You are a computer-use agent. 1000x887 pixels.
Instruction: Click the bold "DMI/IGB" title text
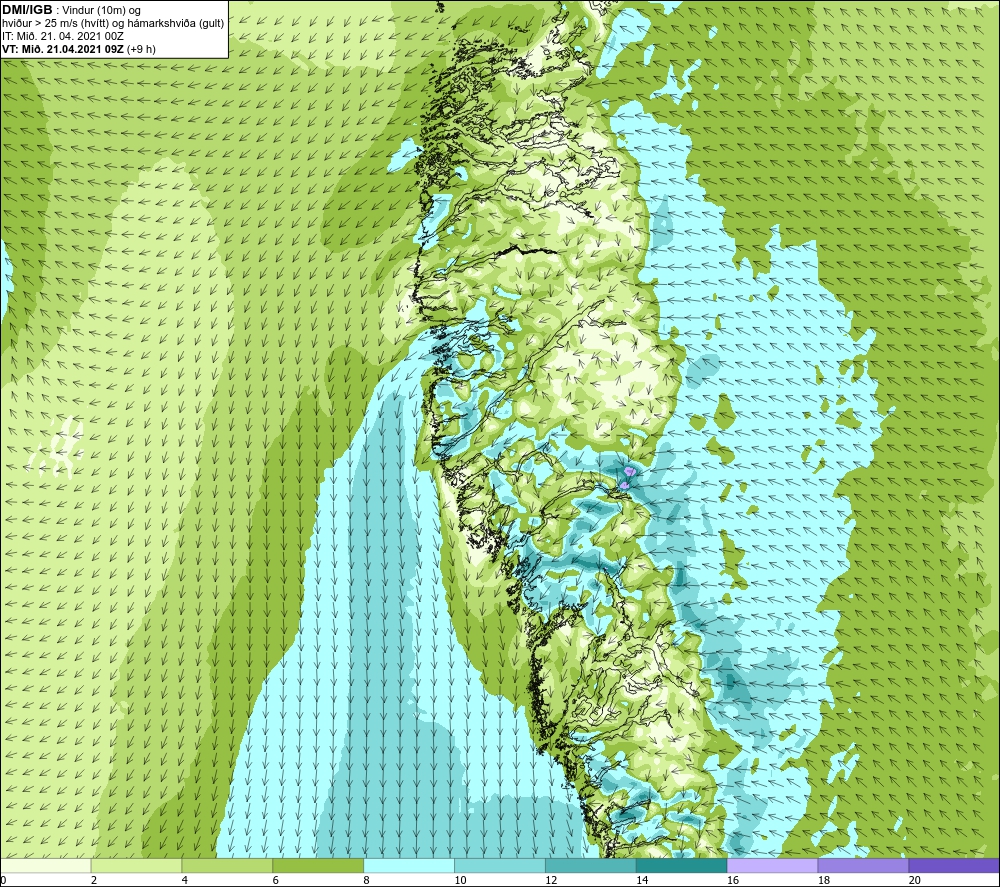[x=27, y=10]
